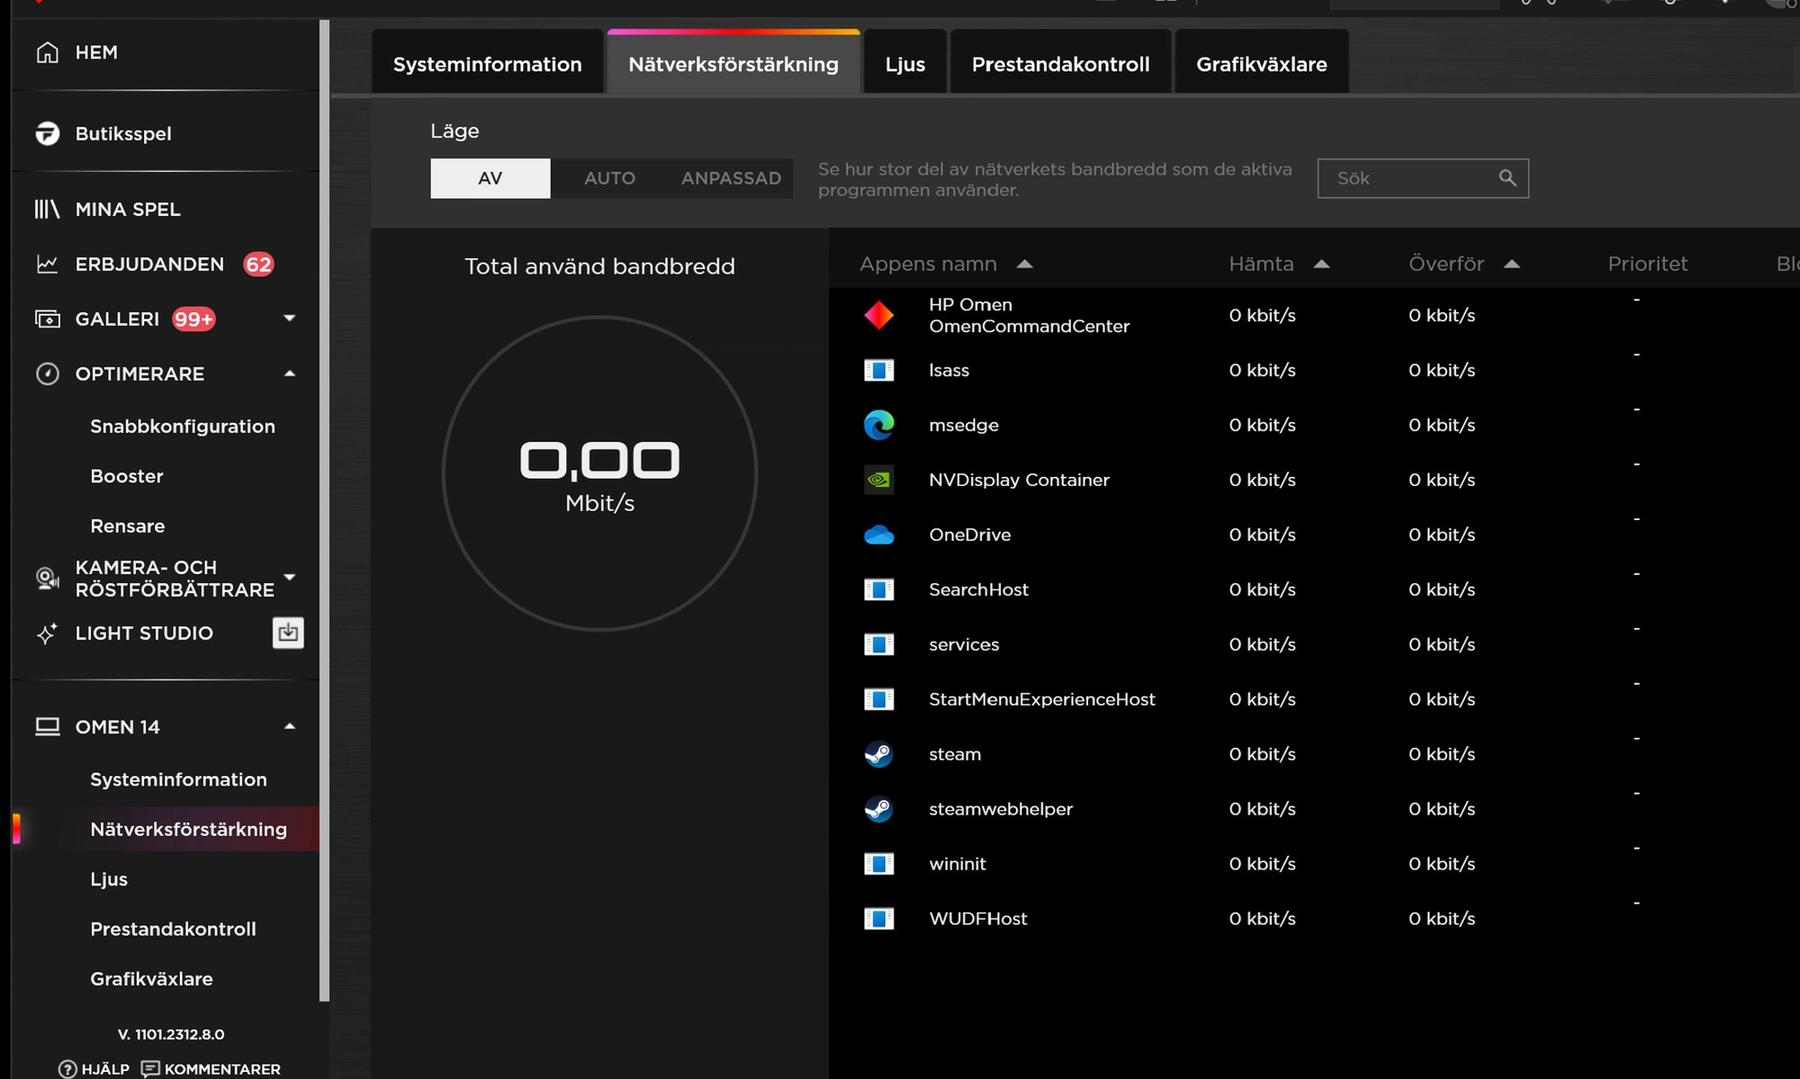Click the HP Omen diamond app icon

[x=879, y=315]
